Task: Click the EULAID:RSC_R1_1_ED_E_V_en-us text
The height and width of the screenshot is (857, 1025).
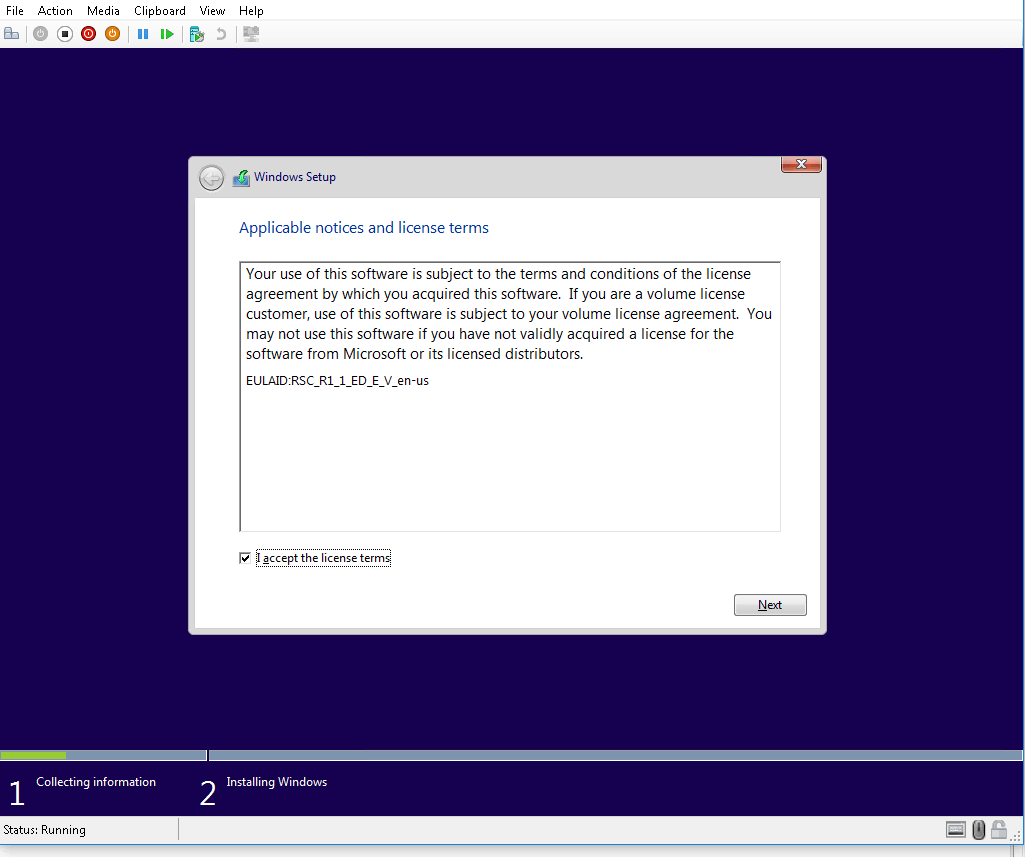Action: (x=337, y=380)
